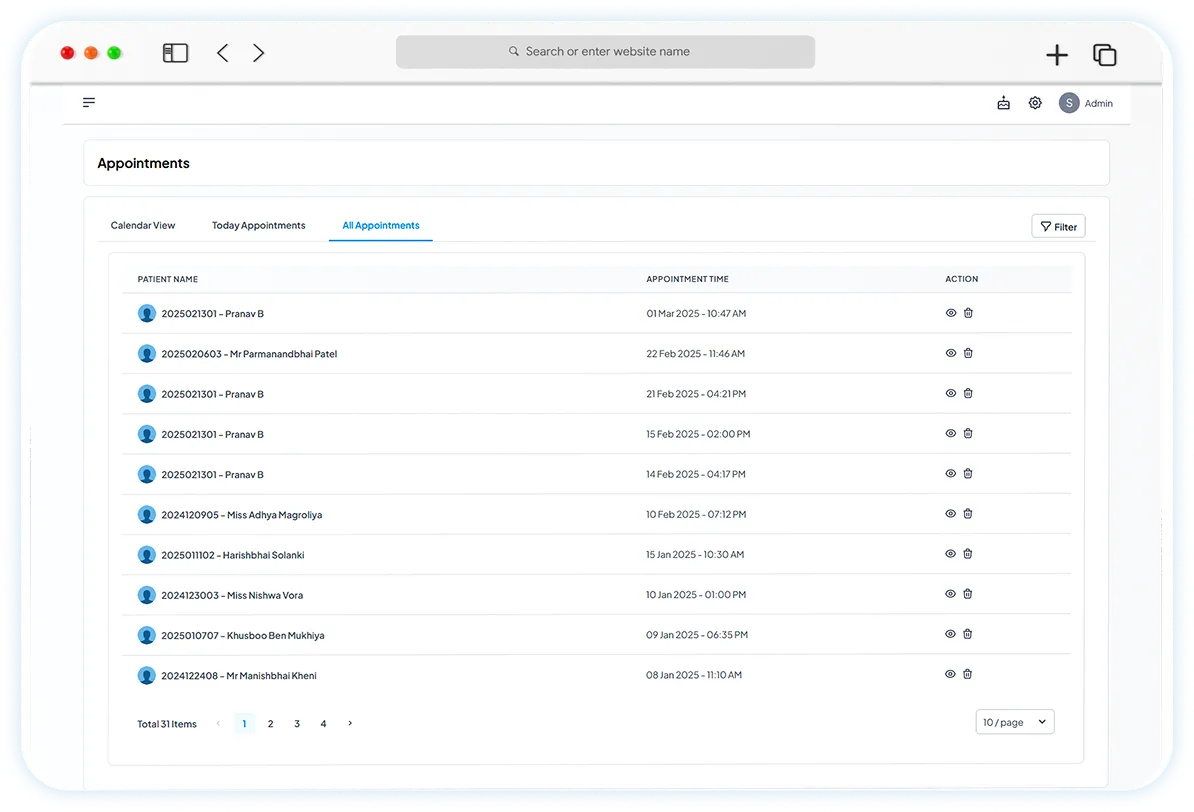1194x812 pixels.
Task: Click the Appointments page heading
Action: tap(143, 163)
